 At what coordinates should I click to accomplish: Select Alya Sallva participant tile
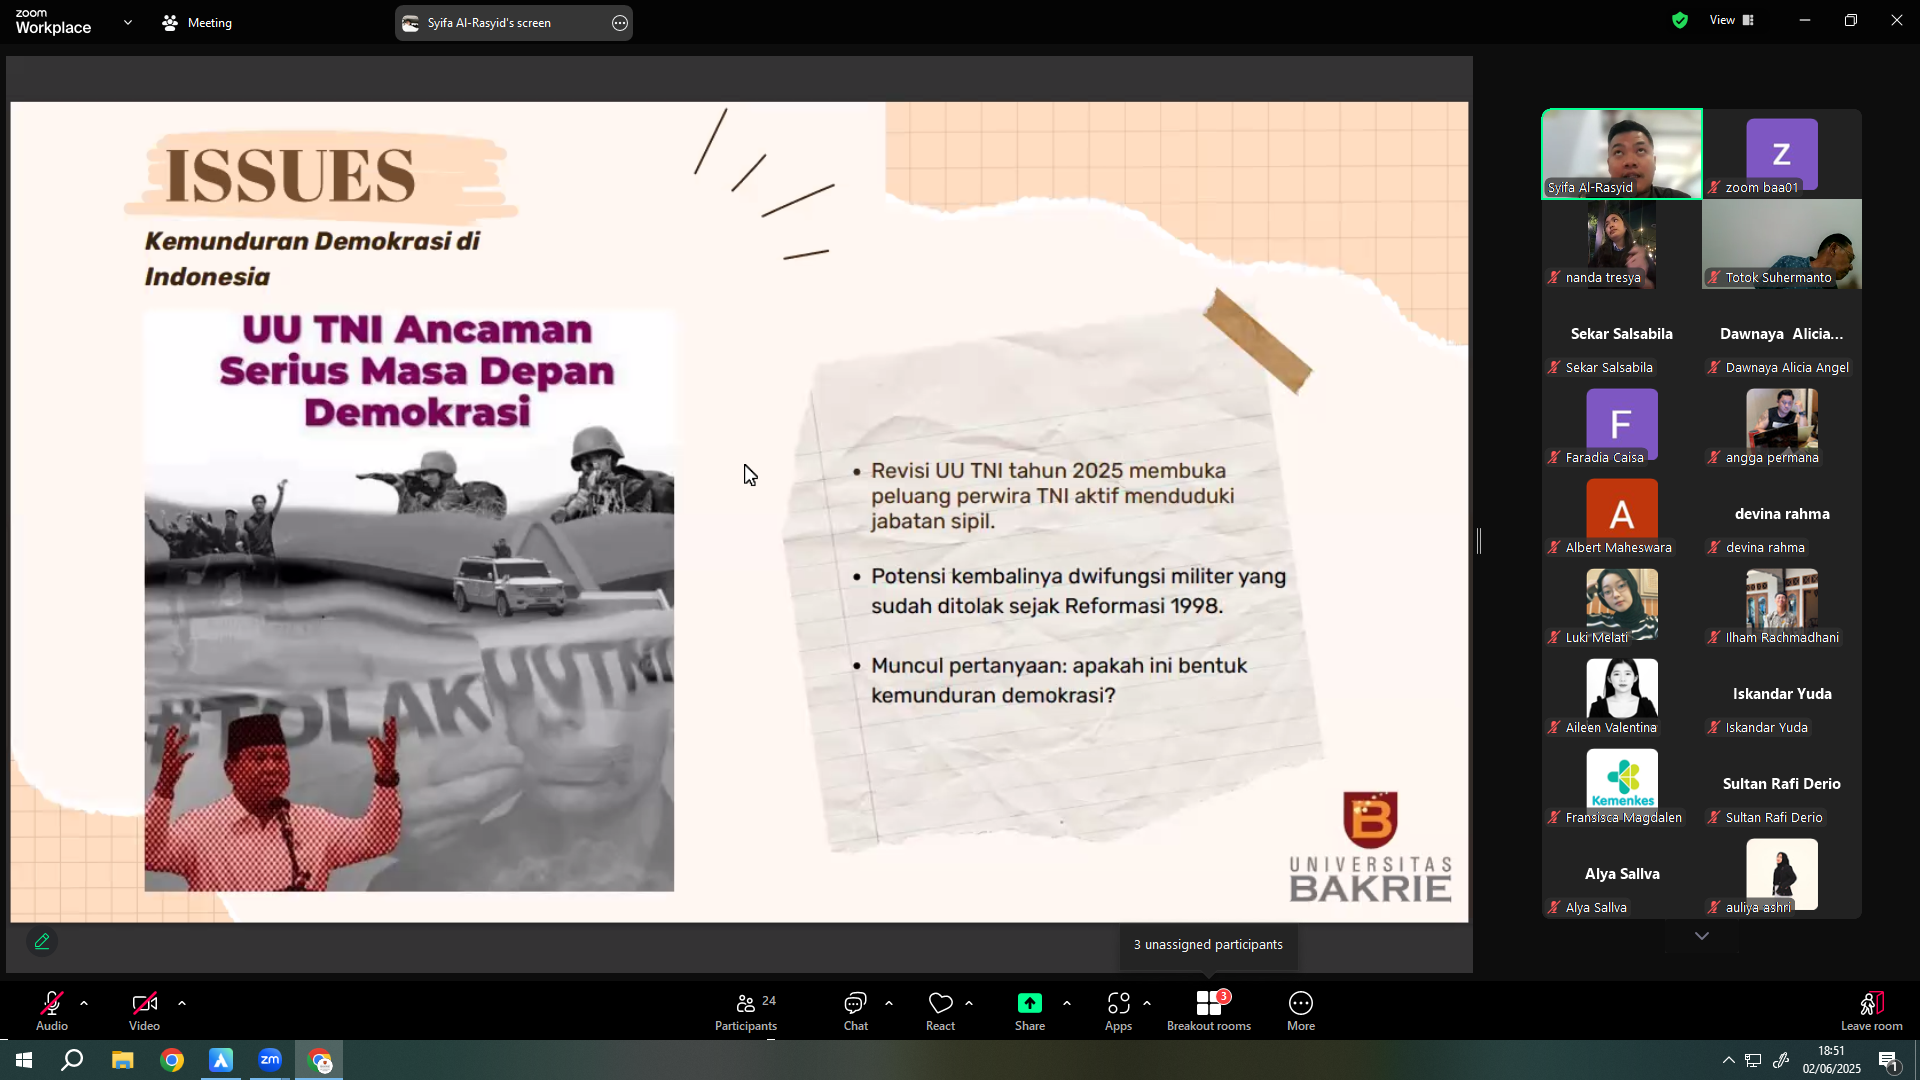pos(1622,874)
